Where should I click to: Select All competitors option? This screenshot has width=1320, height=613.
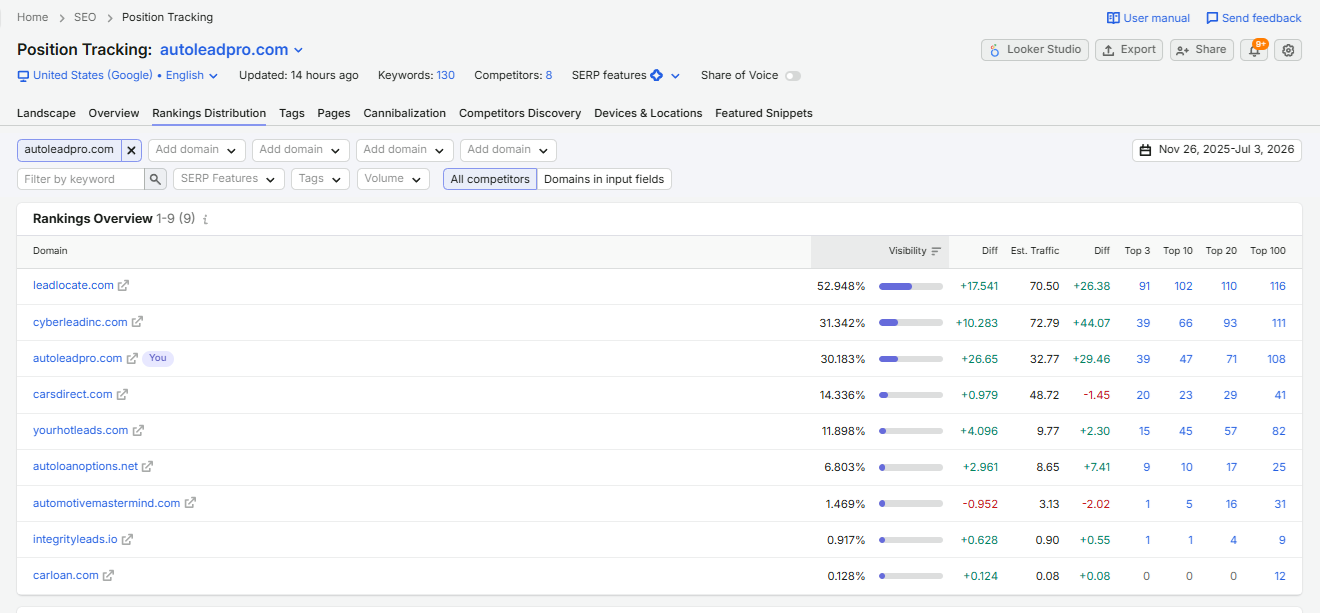click(x=490, y=179)
